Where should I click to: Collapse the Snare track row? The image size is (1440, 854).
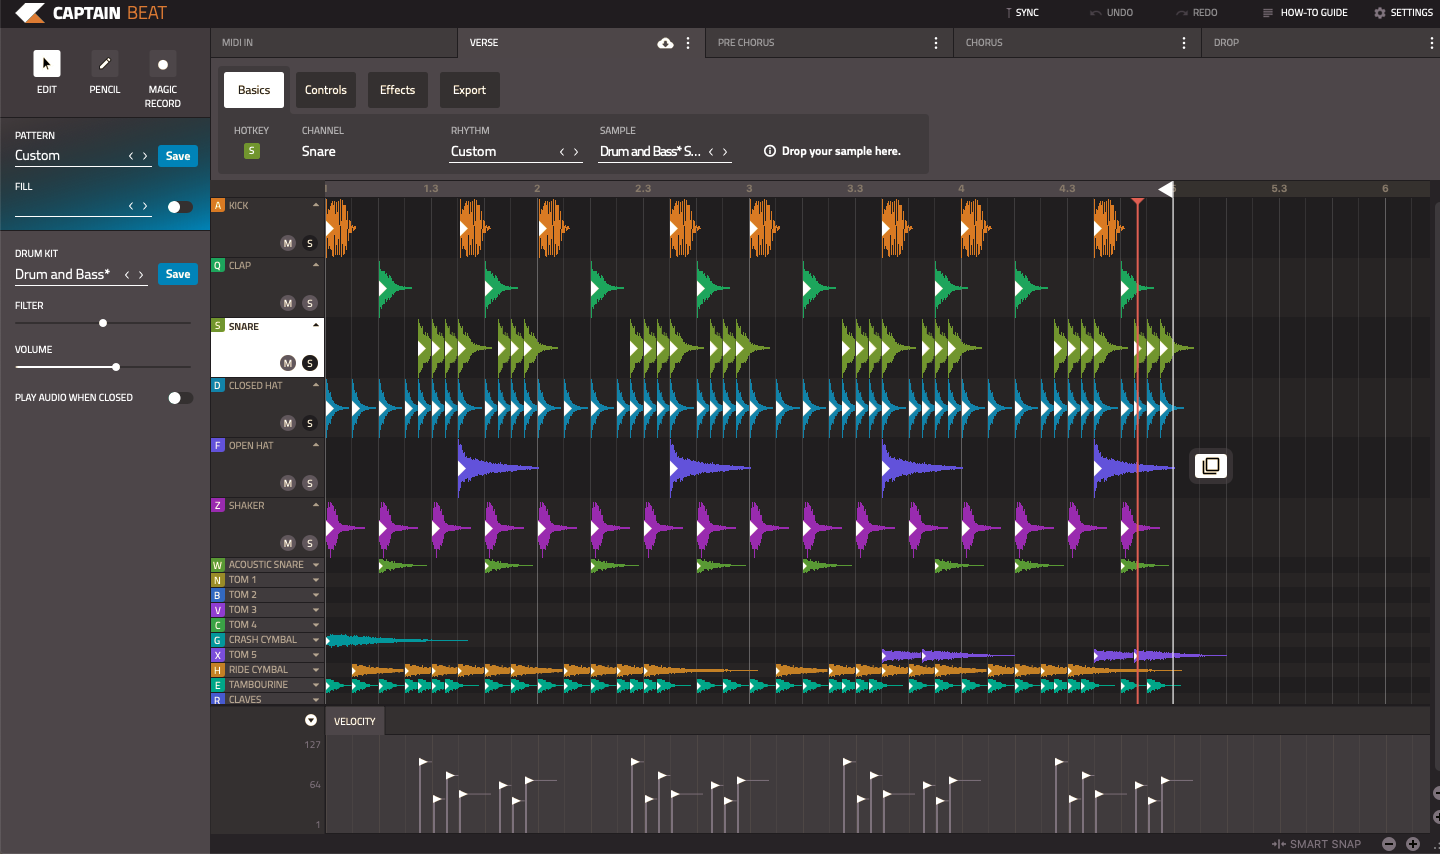(316, 325)
